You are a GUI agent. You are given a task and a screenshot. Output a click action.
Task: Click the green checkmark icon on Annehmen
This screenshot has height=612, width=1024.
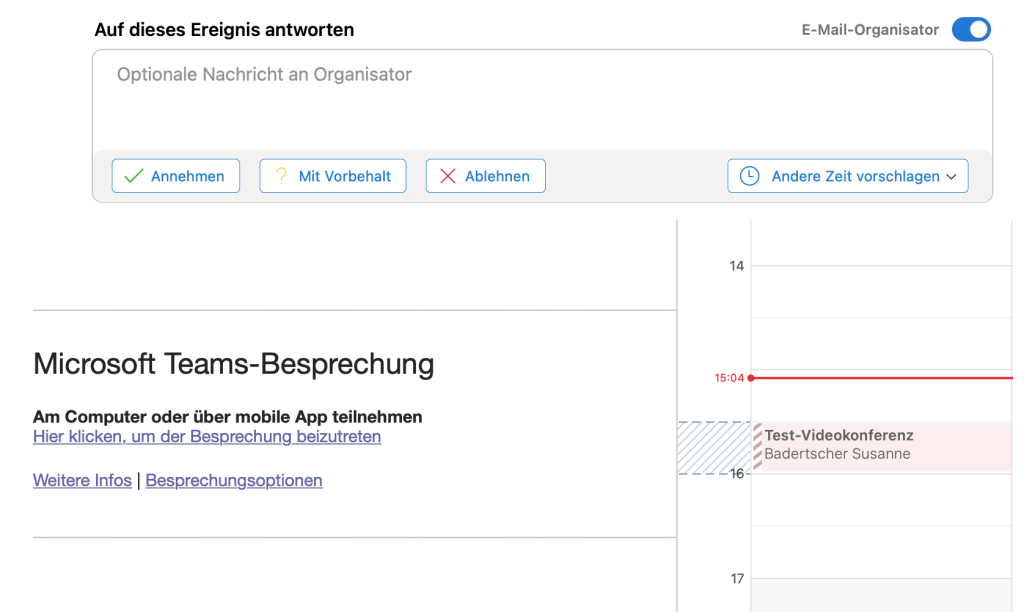click(x=134, y=176)
